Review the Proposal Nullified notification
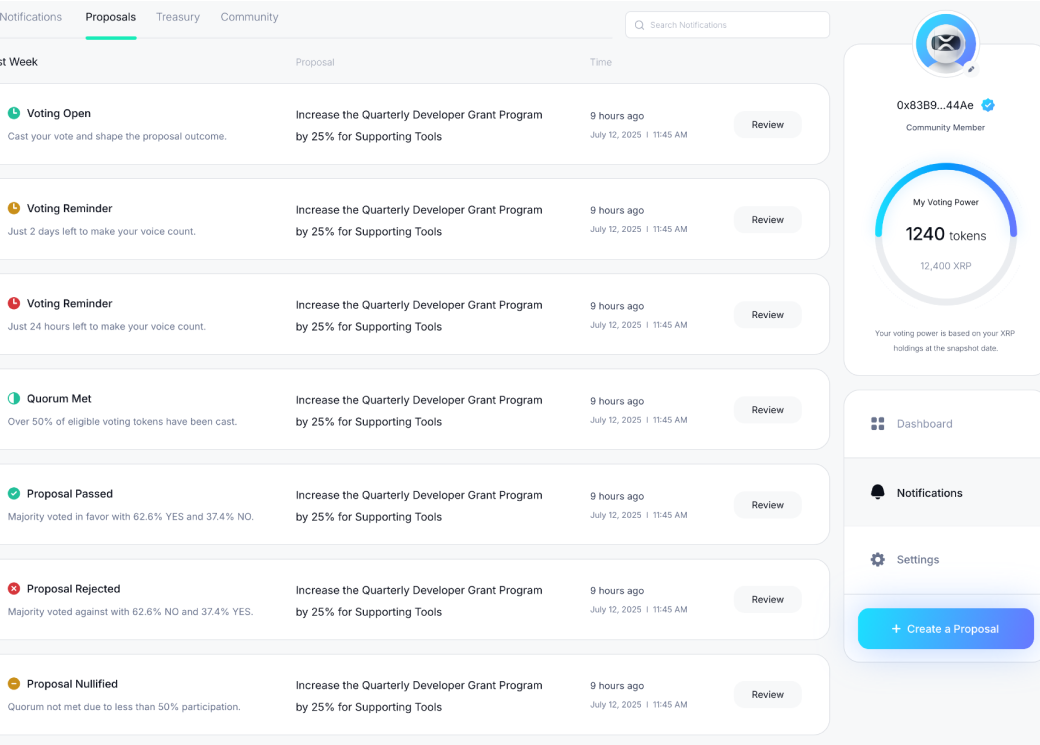Screen dimensions: 1040x745 [x=767, y=695]
